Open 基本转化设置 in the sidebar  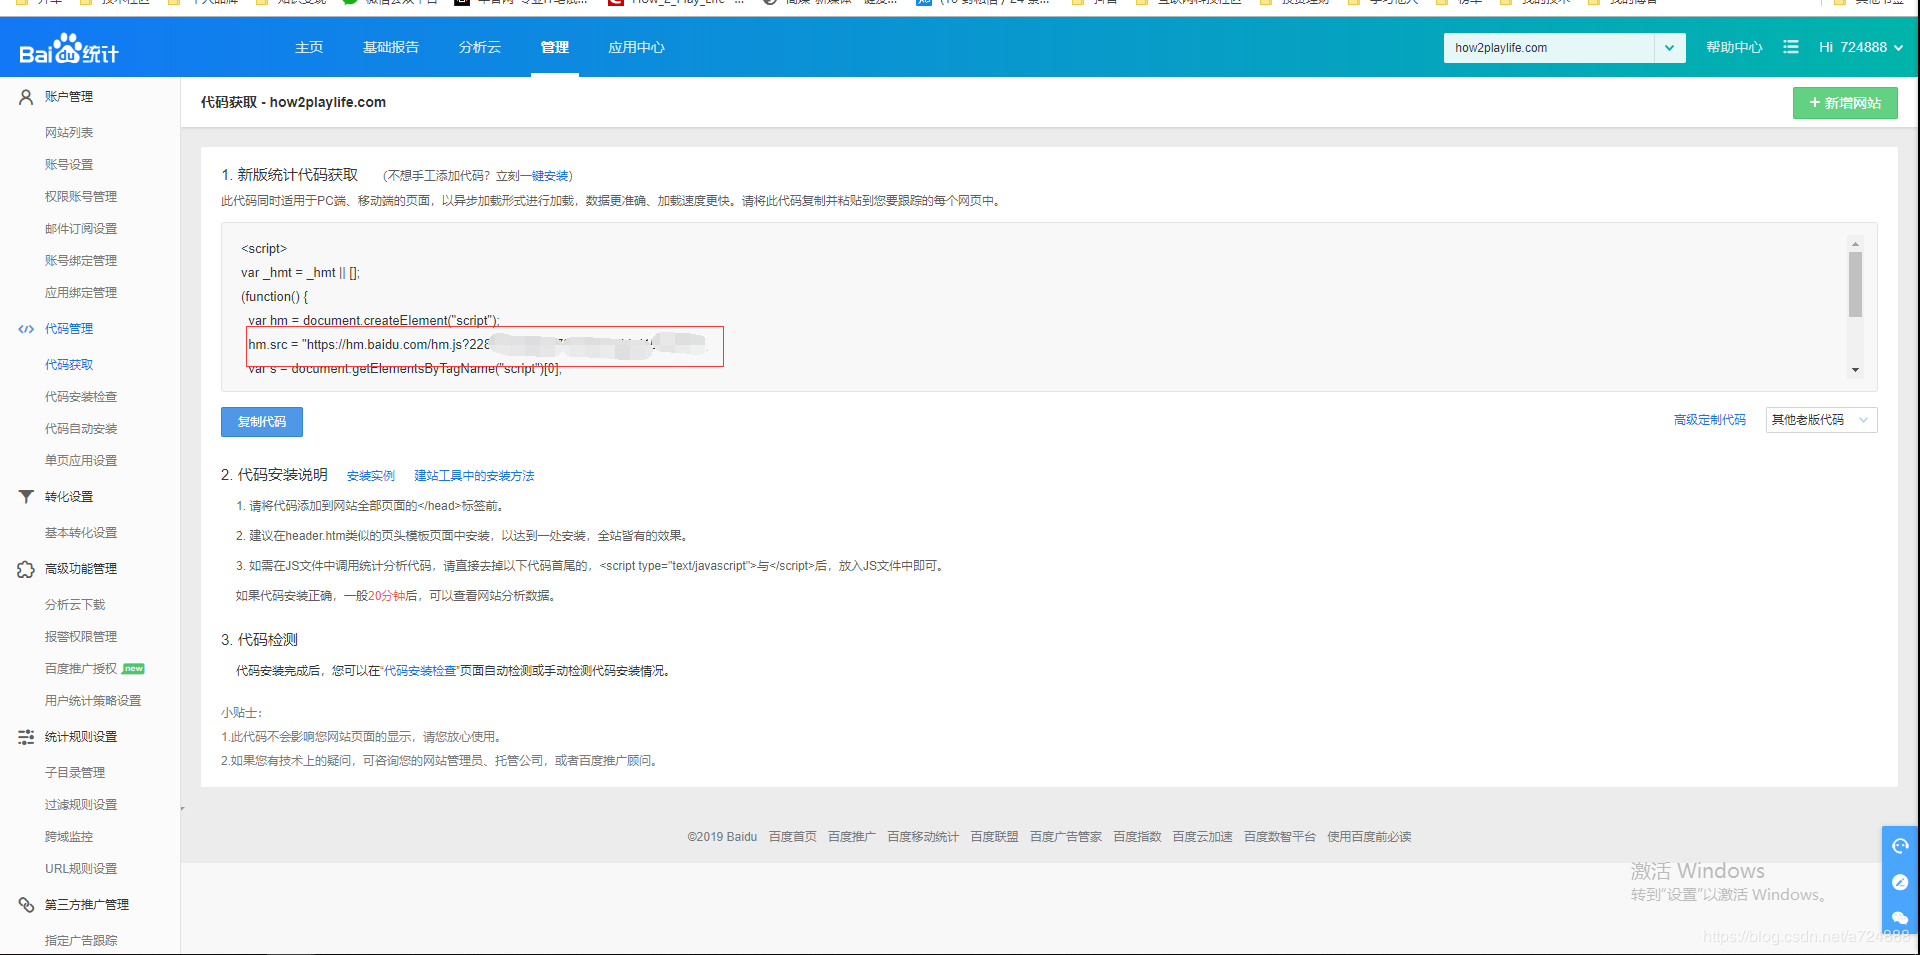[81, 533]
